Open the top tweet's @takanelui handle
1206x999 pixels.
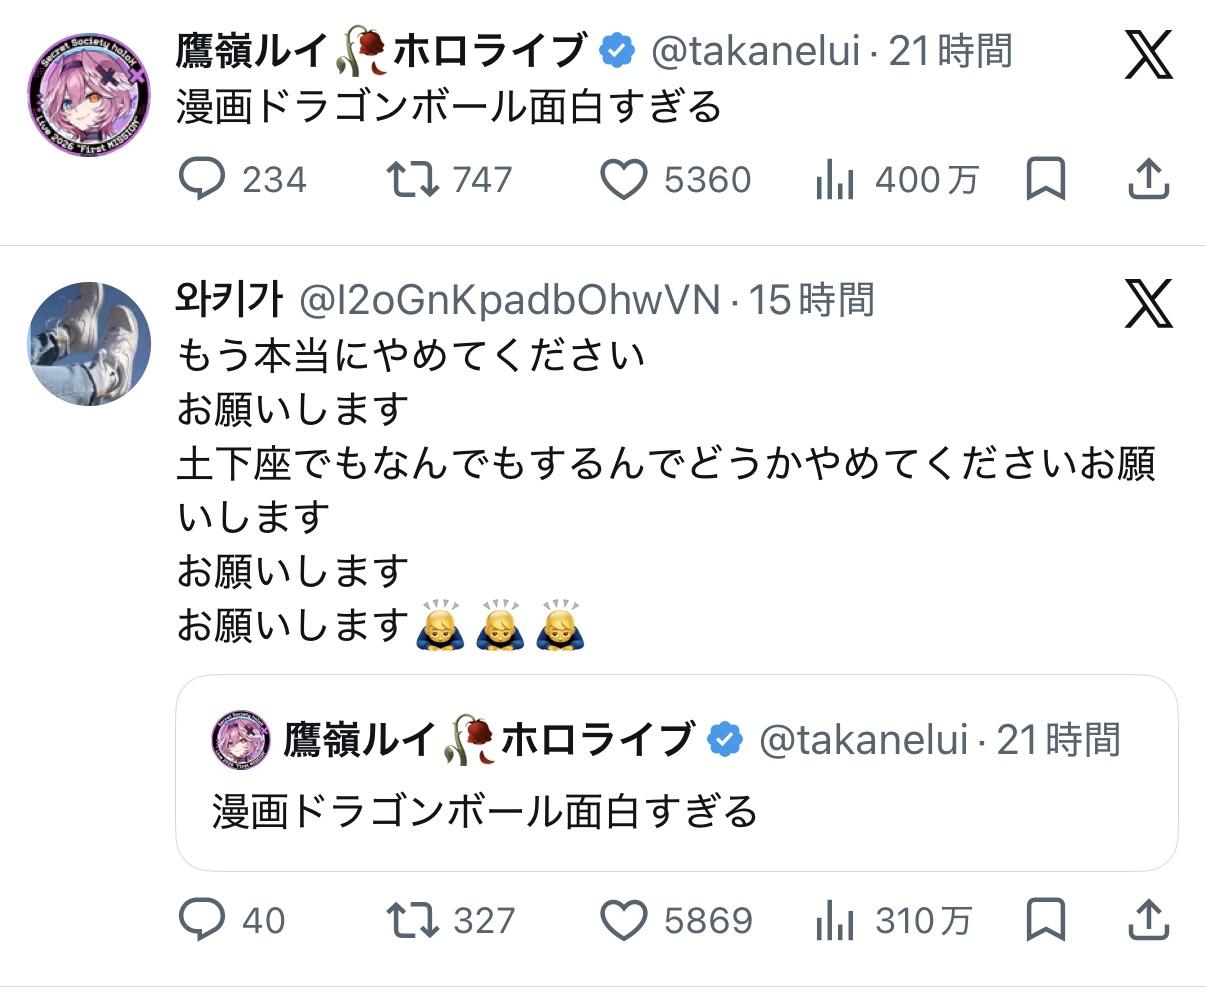click(x=755, y=51)
